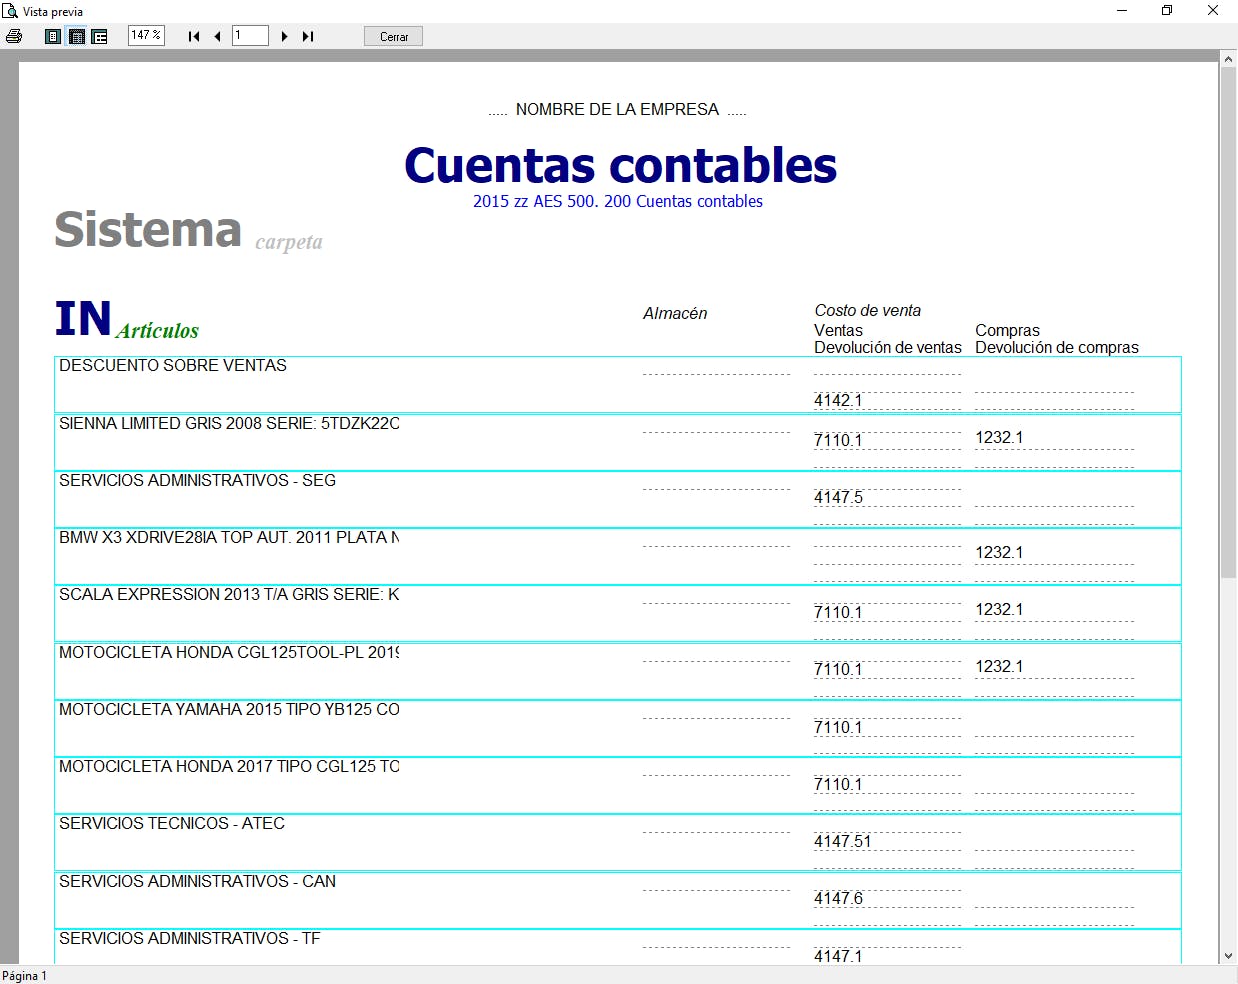
Task: Click row SERVICIOS TECNICOS - ATEC
Action: [618, 842]
